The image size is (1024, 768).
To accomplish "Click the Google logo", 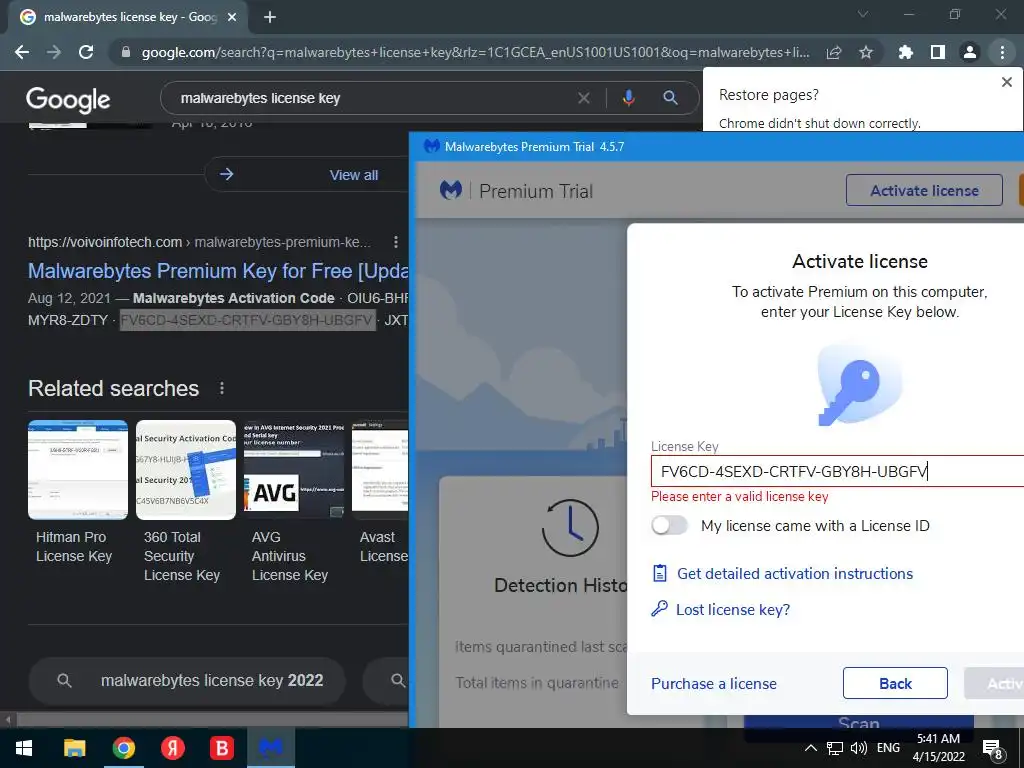I will click(68, 99).
